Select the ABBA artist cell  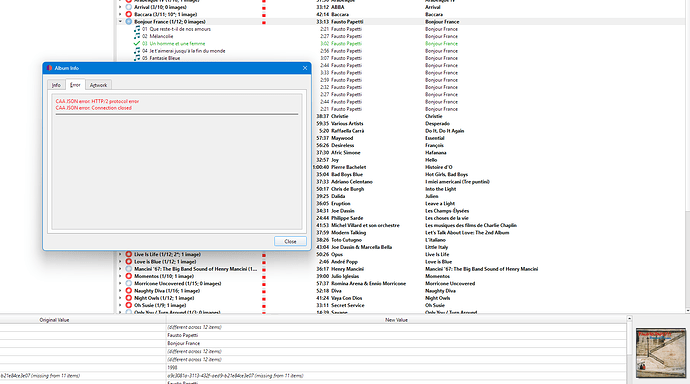pos(338,7)
